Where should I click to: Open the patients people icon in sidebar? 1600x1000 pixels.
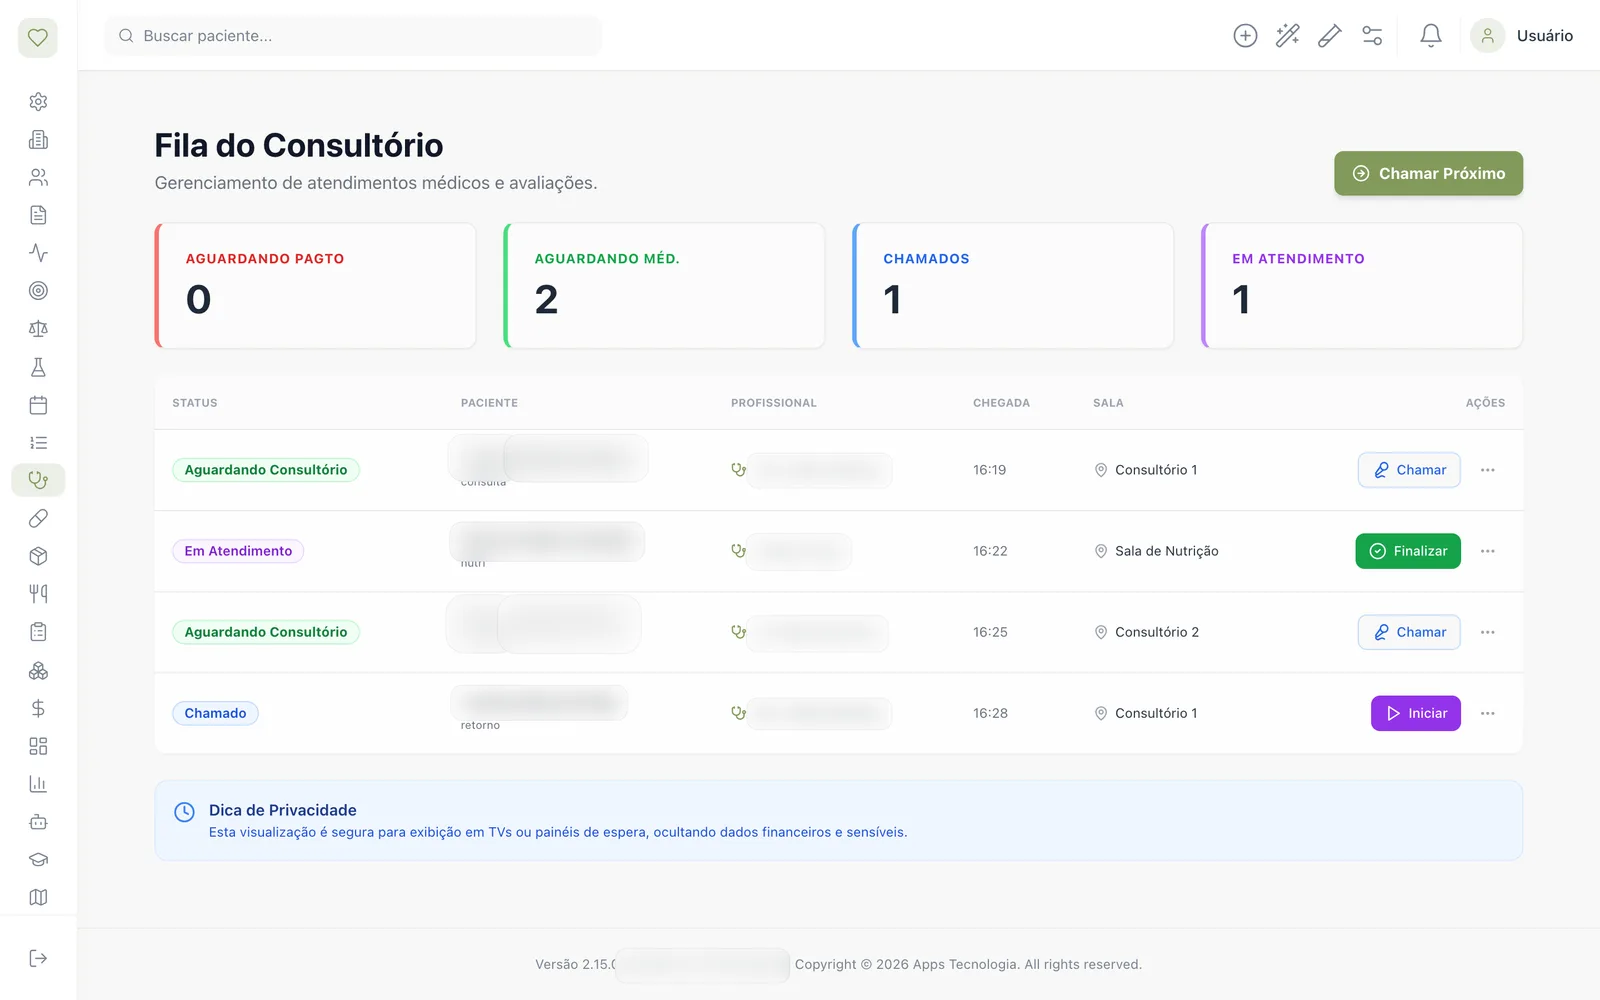[38, 178]
